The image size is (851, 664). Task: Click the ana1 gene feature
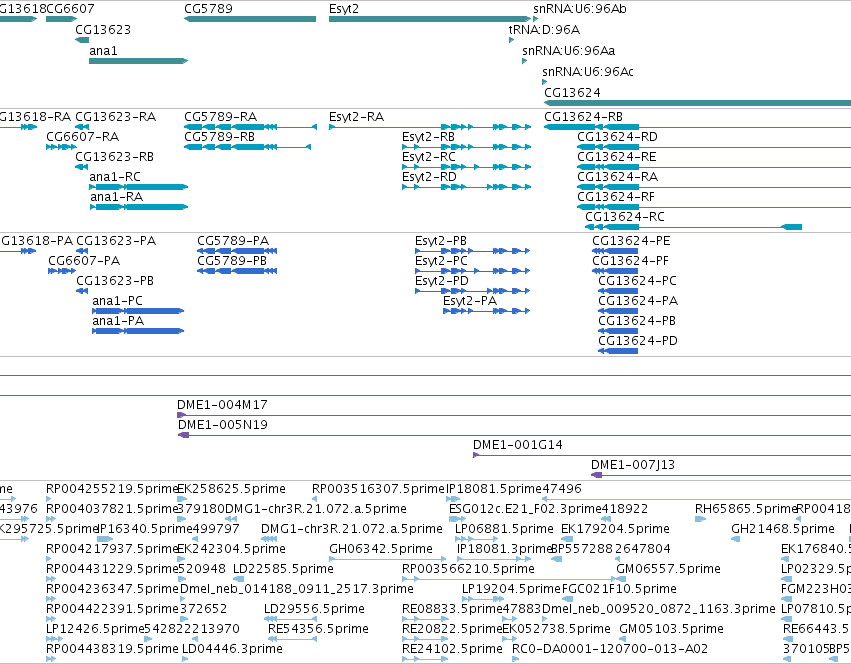(x=138, y=61)
